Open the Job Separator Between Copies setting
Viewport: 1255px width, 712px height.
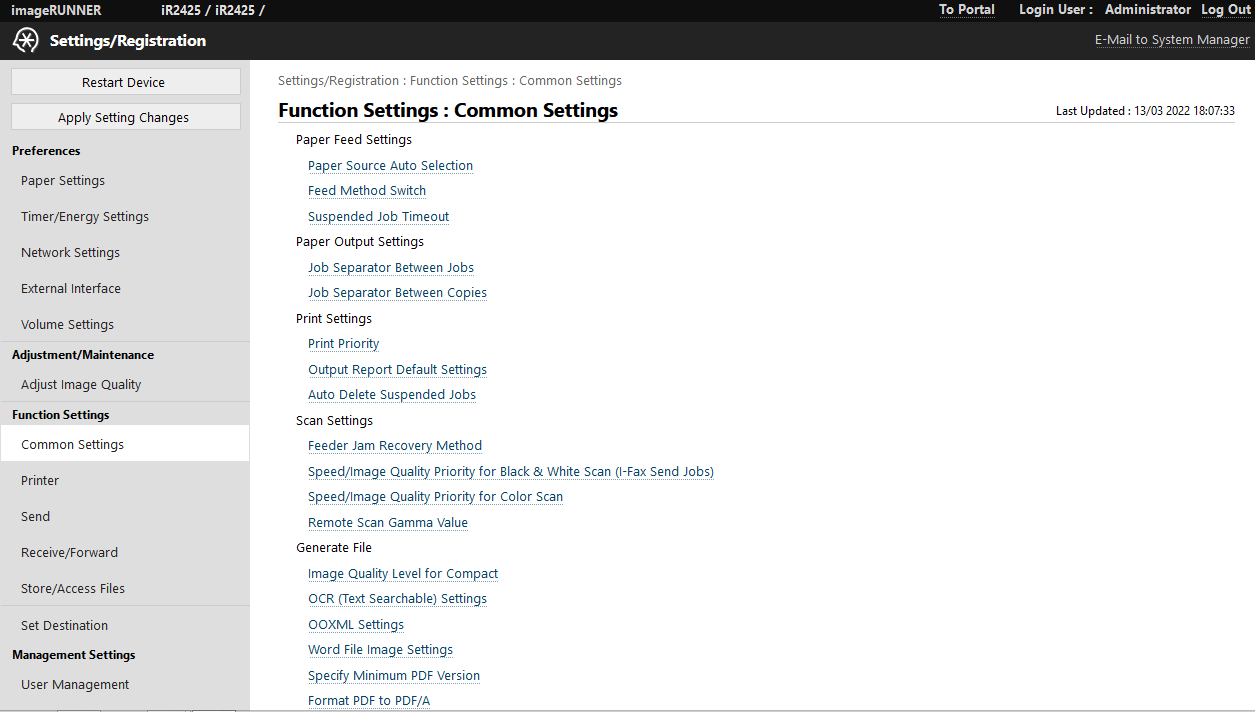397,293
